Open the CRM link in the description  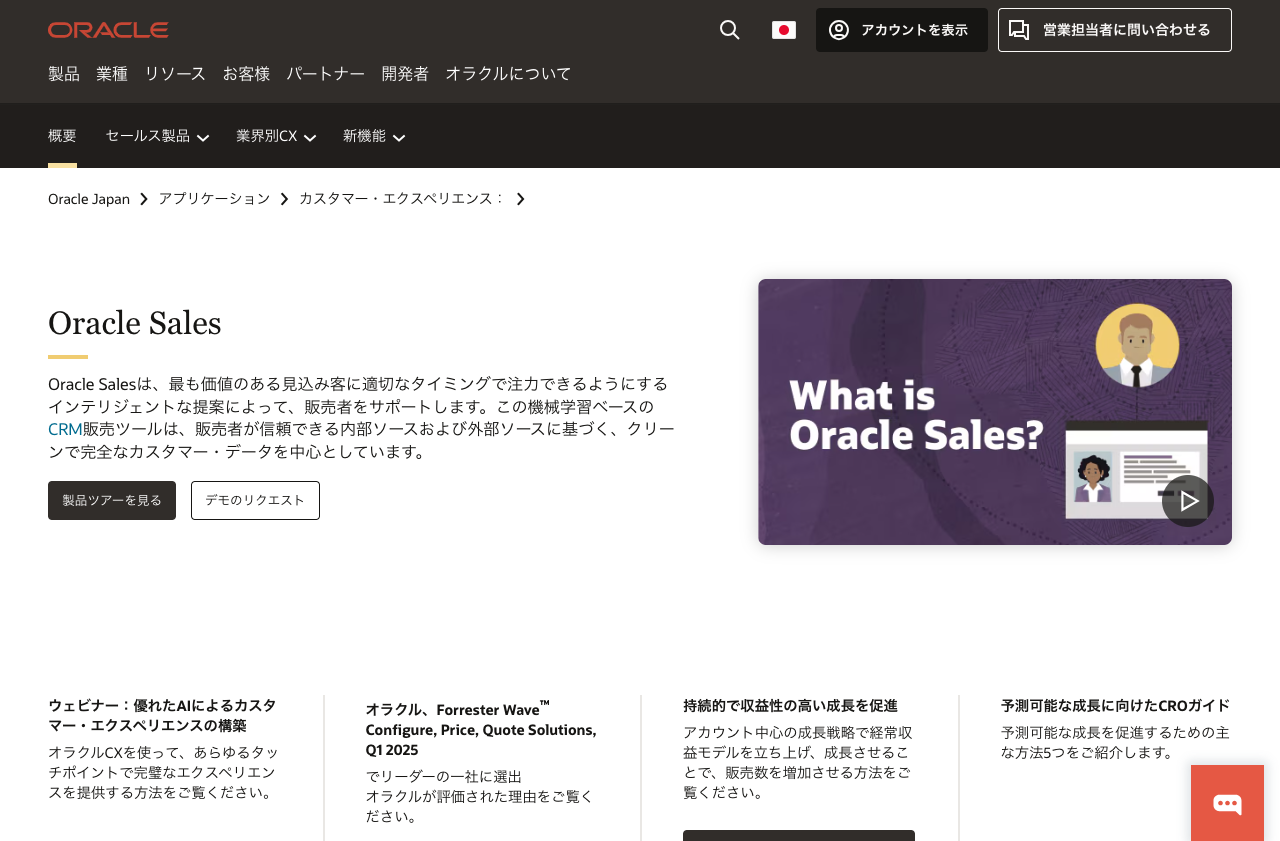coord(64,428)
